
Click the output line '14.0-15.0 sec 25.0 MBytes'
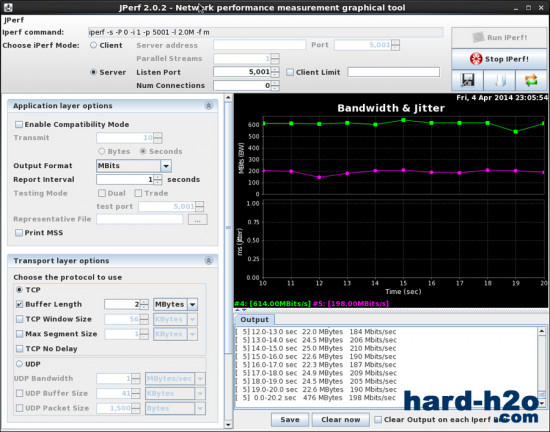[316, 348]
